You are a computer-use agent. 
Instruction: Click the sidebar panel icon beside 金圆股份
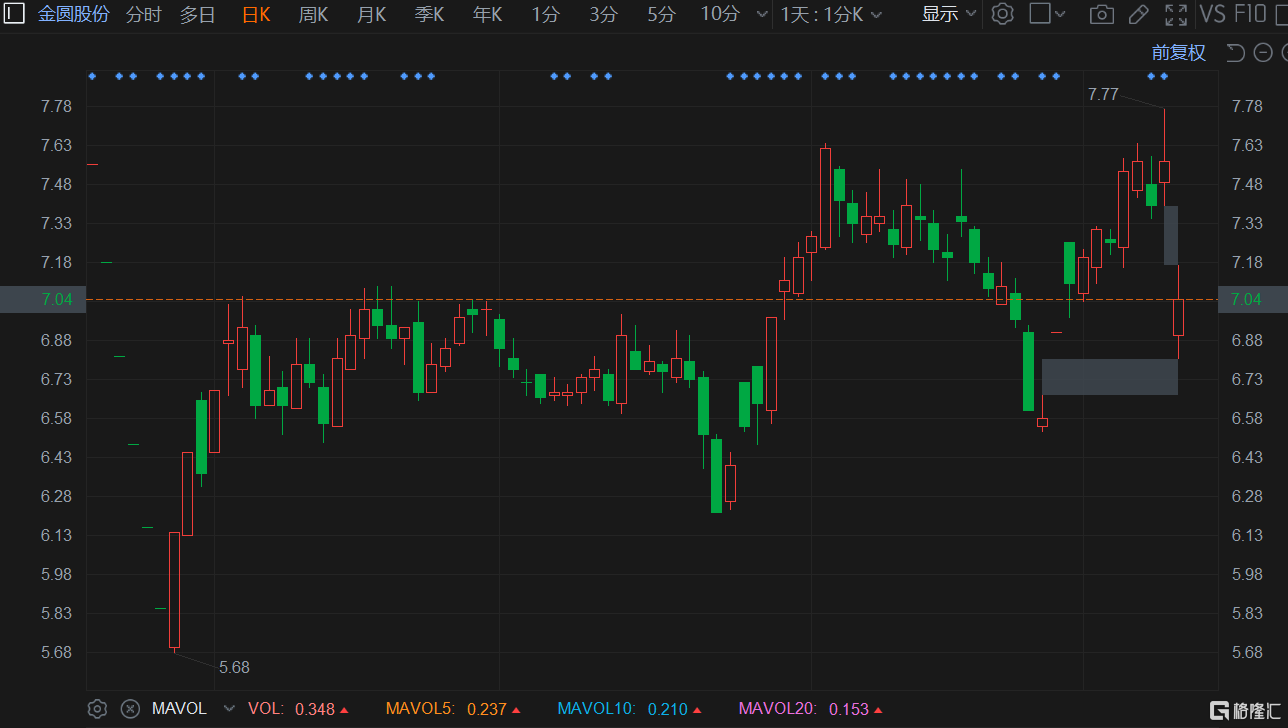tap(16, 14)
